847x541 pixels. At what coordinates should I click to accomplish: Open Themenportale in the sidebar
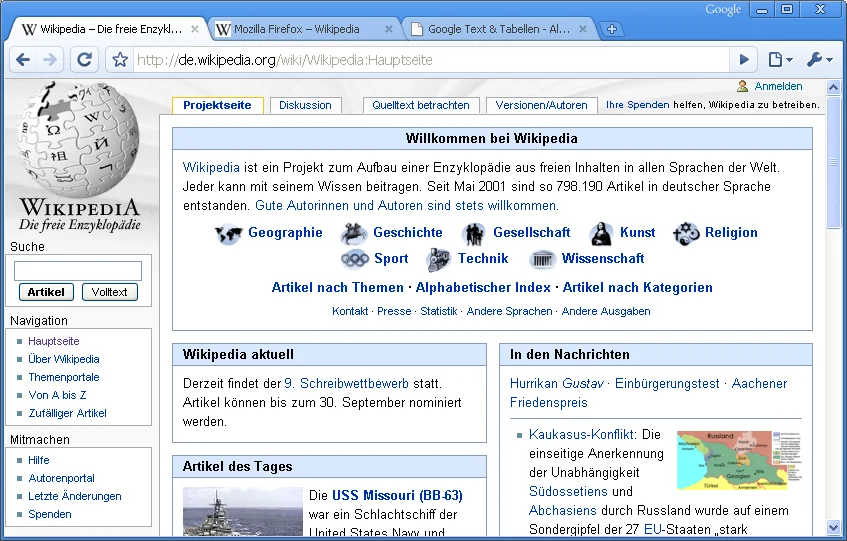pyautogui.click(x=64, y=377)
